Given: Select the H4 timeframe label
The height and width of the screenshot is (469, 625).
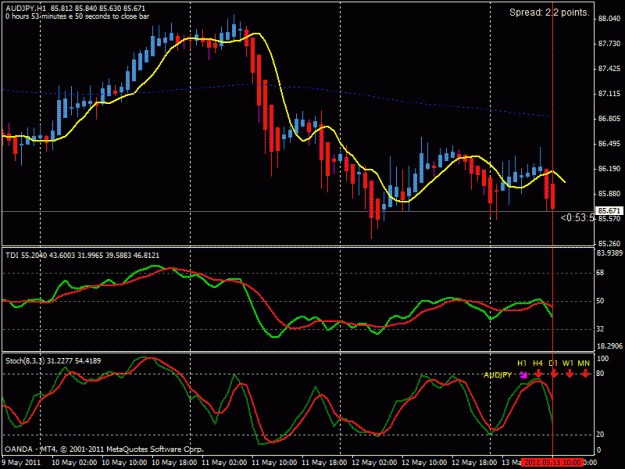Looking at the screenshot, I should coord(538,363).
